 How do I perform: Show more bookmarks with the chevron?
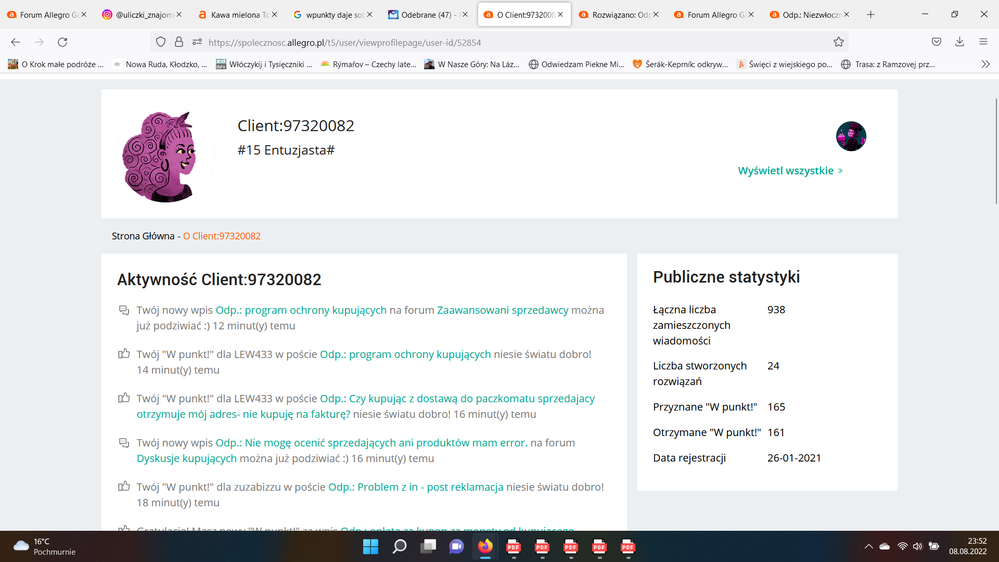985,64
